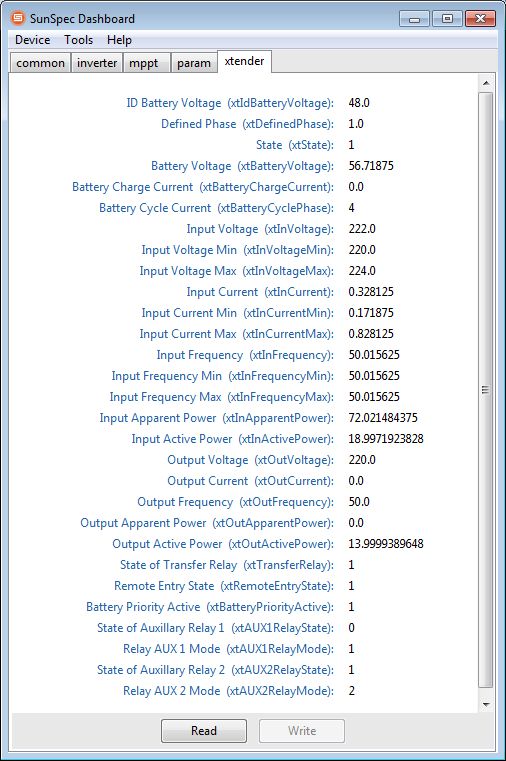
Task: Click the SunSpec Dashboard title bar icon
Action: coord(17,18)
